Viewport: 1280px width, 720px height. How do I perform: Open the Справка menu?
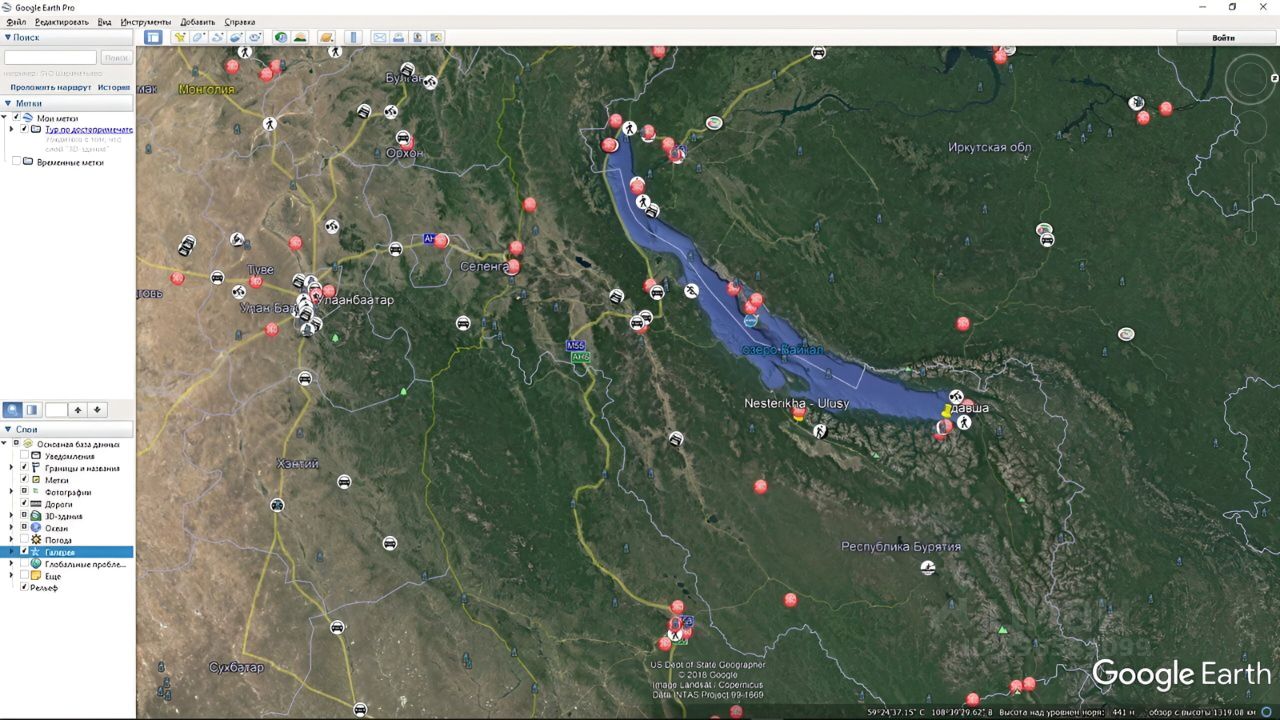pos(240,22)
